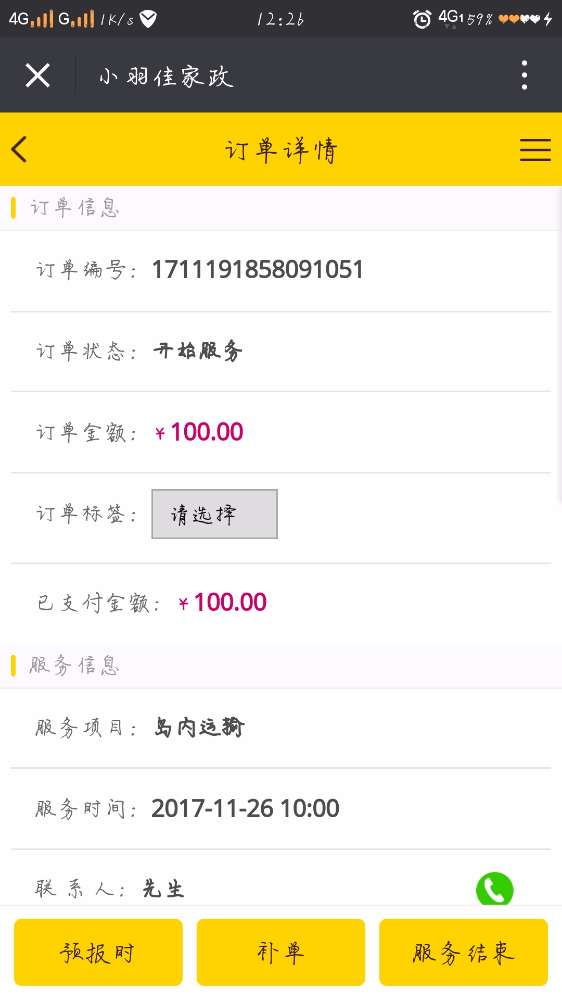This screenshot has width=562, height=1000.
Task: Tap the 小羽佳家政 page title
Action: point(166,77)
